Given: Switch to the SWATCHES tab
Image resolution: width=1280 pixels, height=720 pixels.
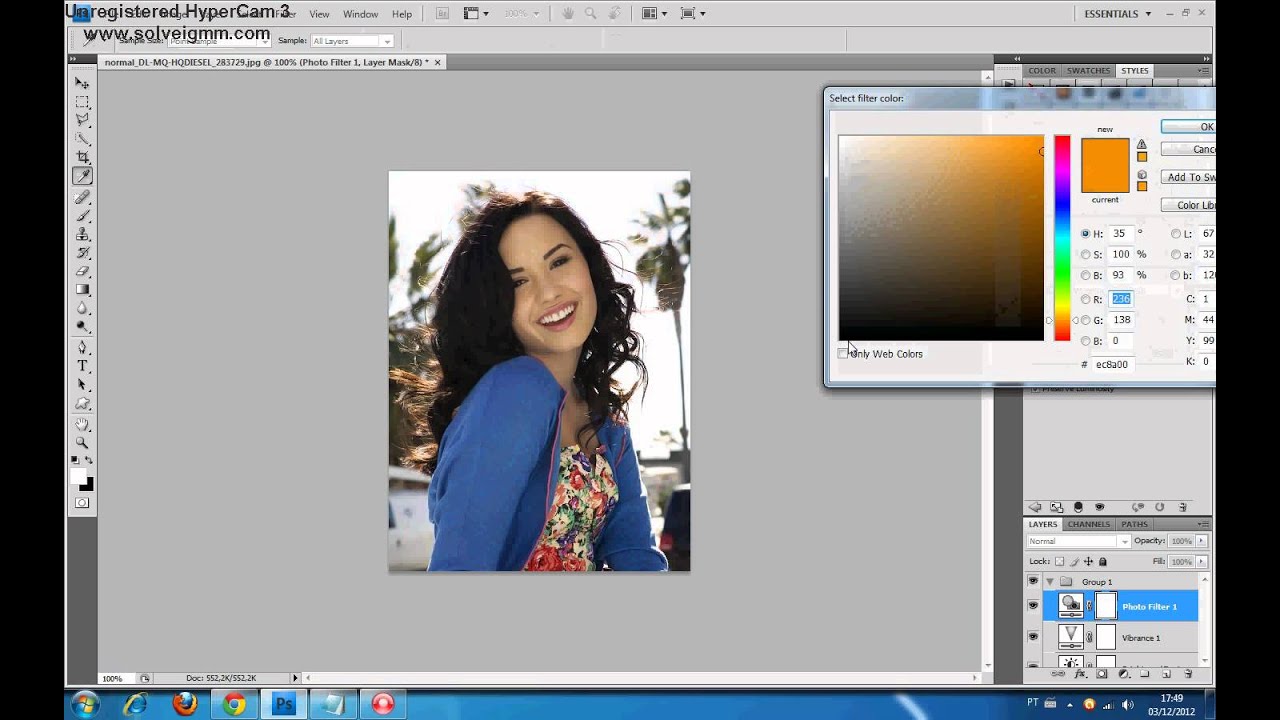Looking at the screenshot, I should [x=1088, y=71].
